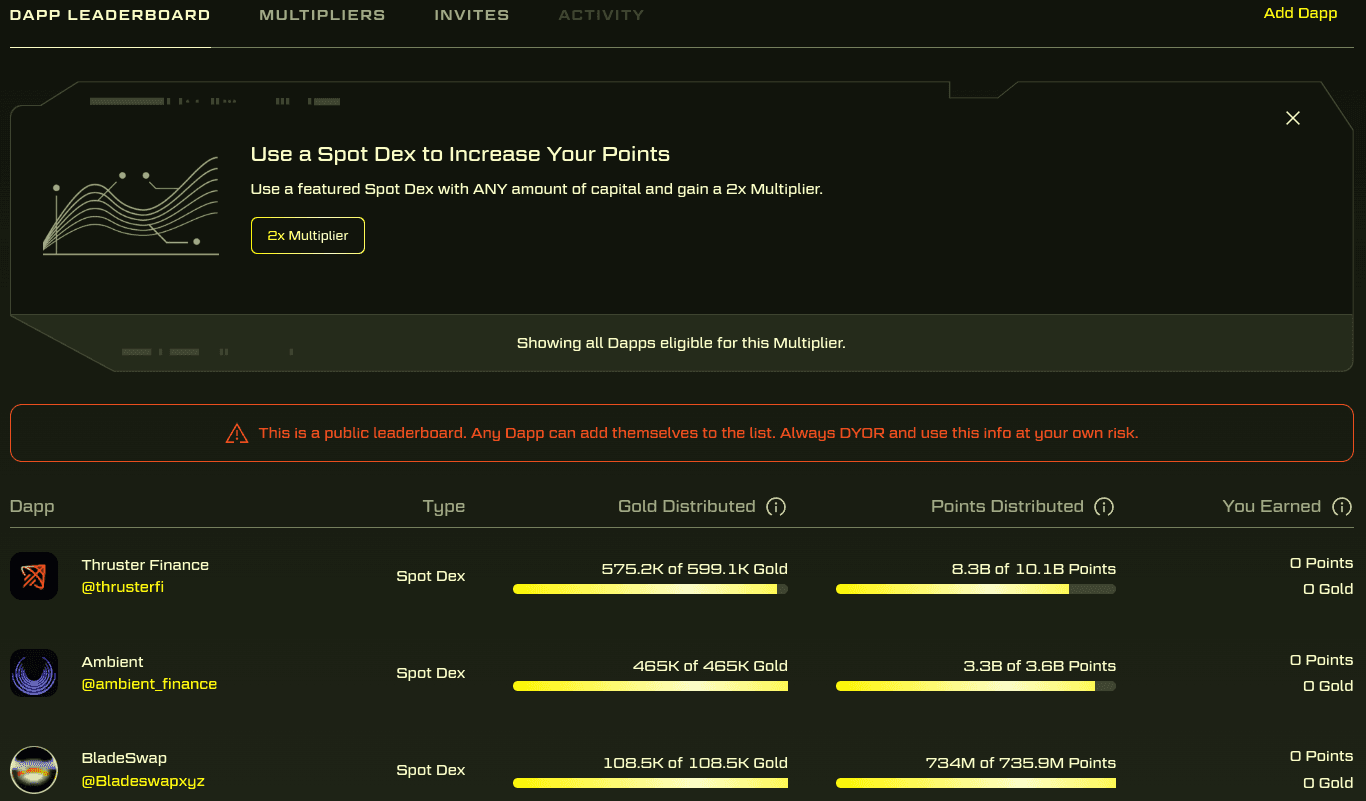
Task: Click Spot Dex type for BladeSwap
Action: (x=431, y=770)
